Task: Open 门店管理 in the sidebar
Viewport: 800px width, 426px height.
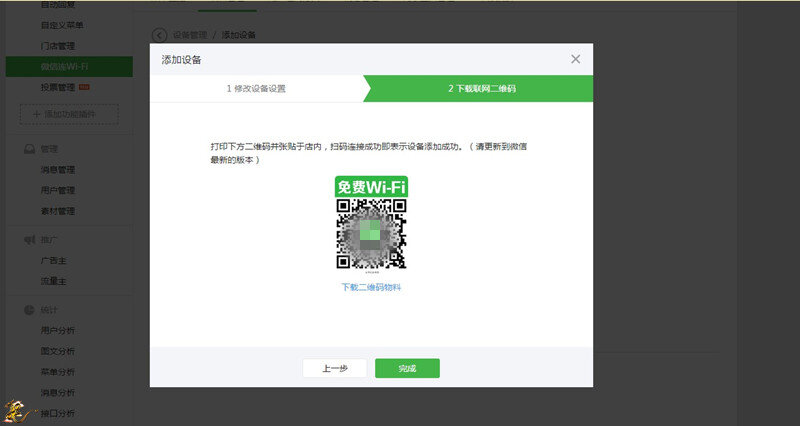Action: [58, 46]
